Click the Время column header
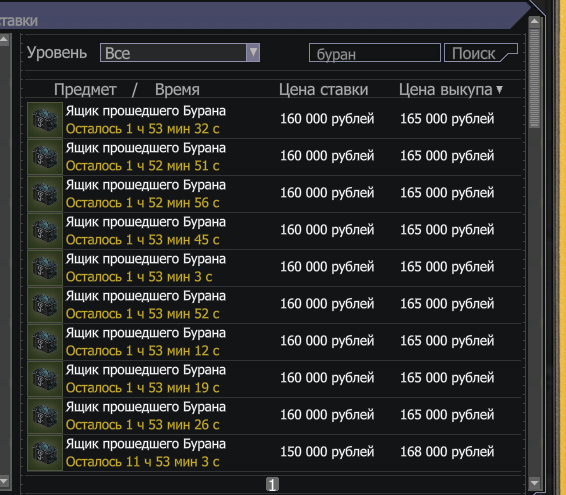Viewport: 566px width, 495px height. tap(177, 90)
